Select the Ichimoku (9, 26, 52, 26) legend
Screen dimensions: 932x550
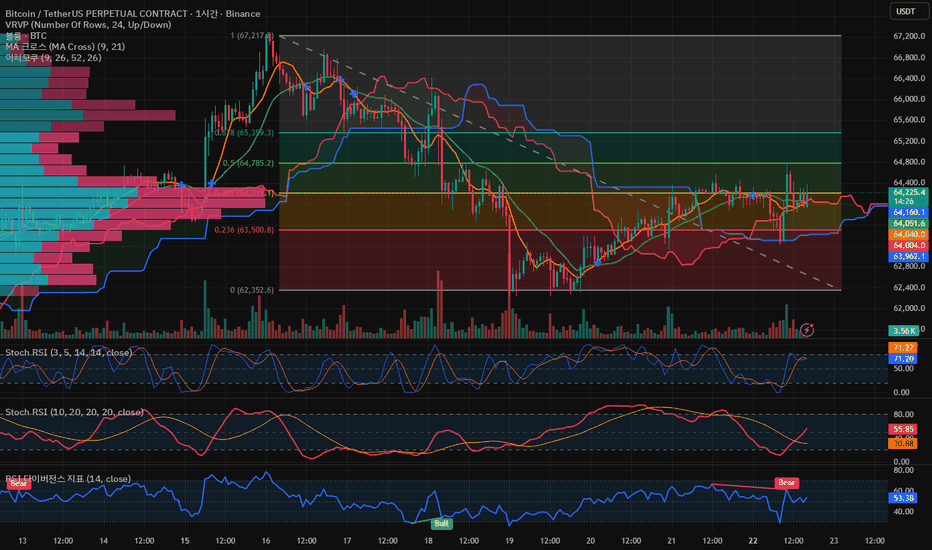point(53,58)
